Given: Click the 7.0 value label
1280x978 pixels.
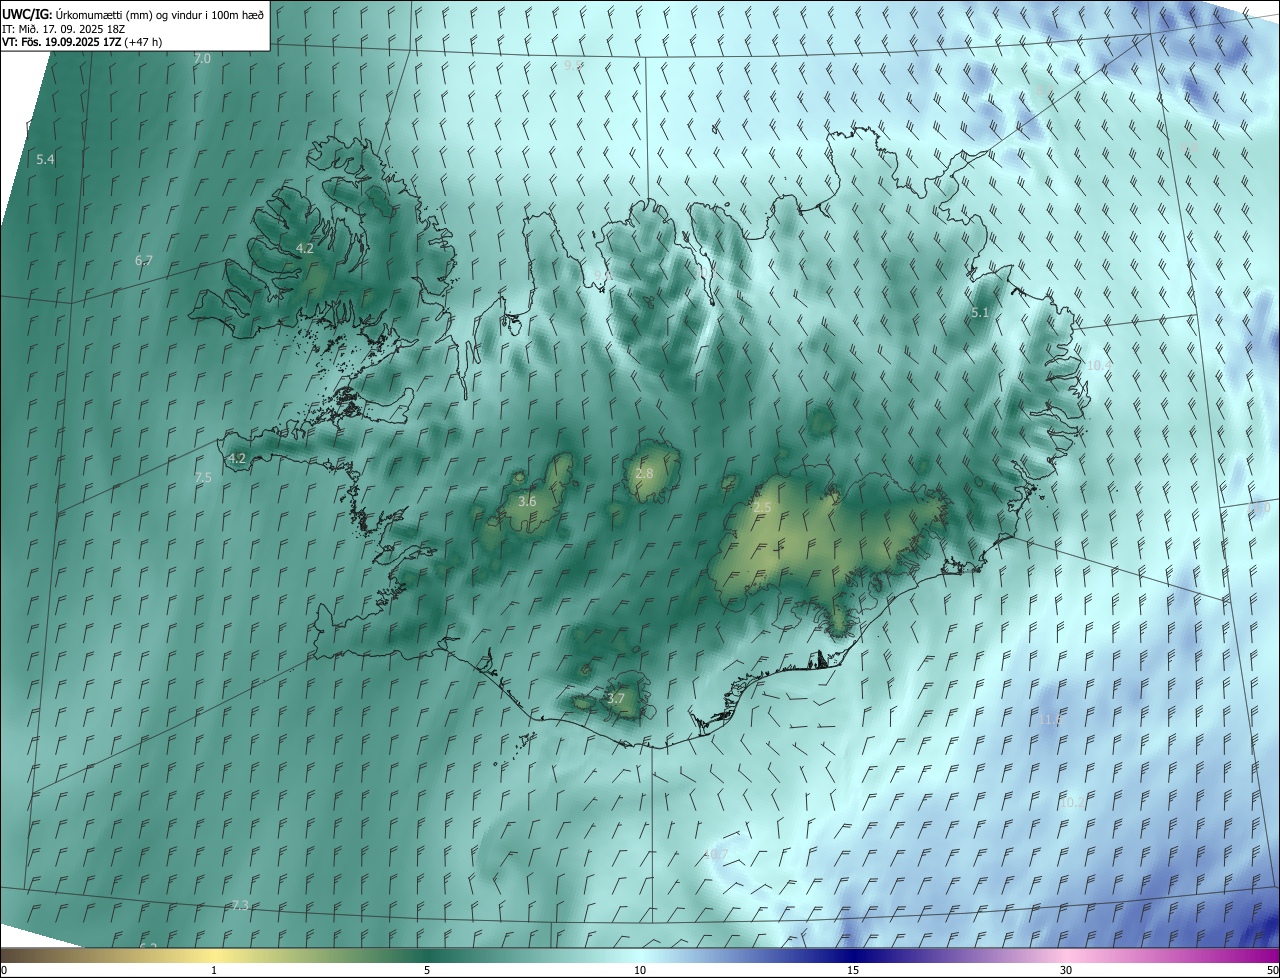Looking at the screenshot, I should click(x=202, y=59).
